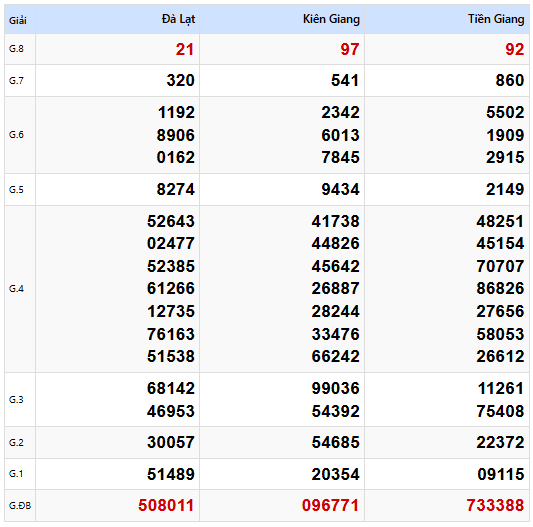This screenshot has height=527, width=533.
Task: Click the G.4 row label
Action: [16, 289]
